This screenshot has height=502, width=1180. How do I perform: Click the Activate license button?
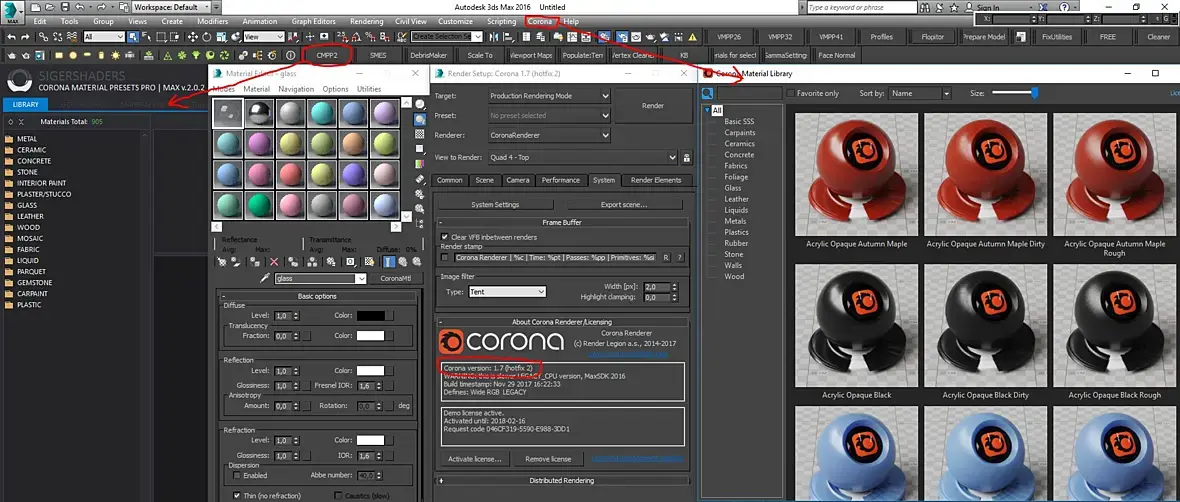474,459
